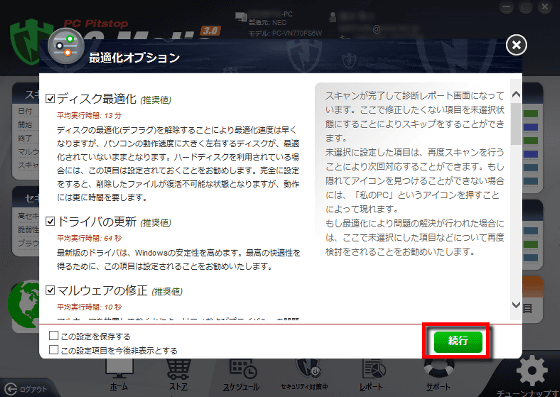The image size is (560, 397).
Task: Click the user profile icon at top
Action: (333, 17)
